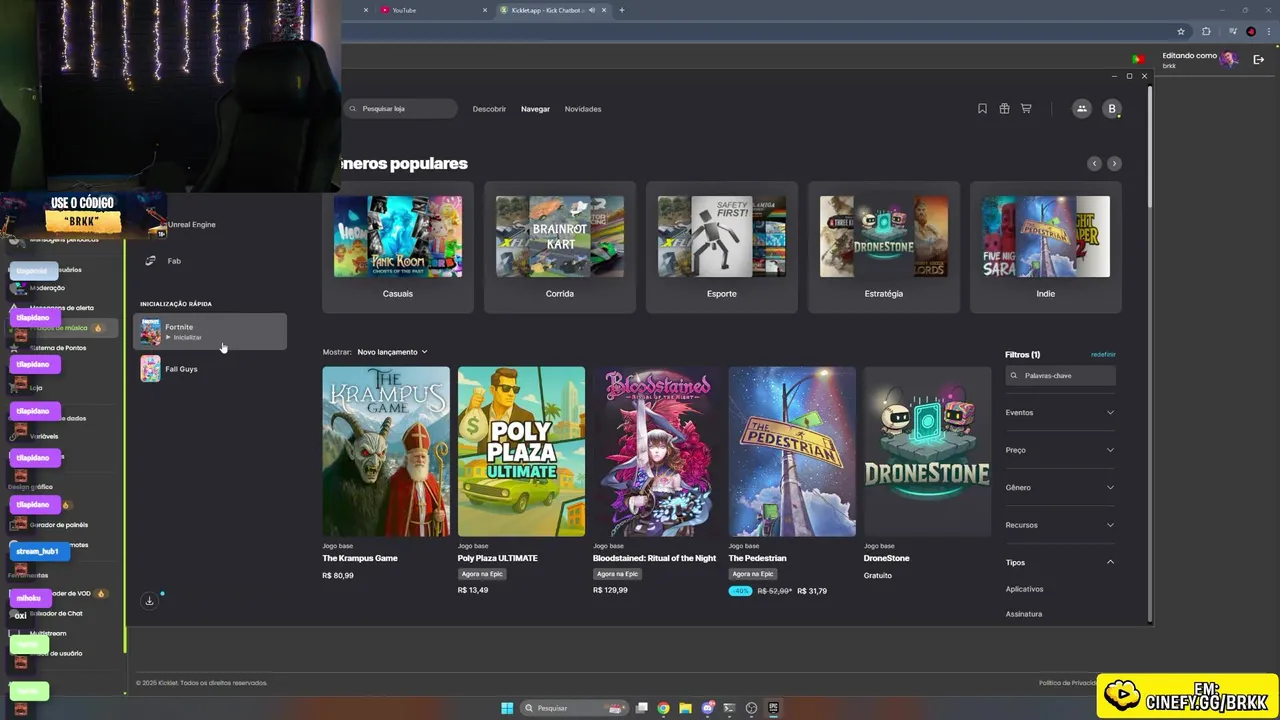
Task: Open Poly Plaza ULTIMATE cover
Action: point(521,451)
